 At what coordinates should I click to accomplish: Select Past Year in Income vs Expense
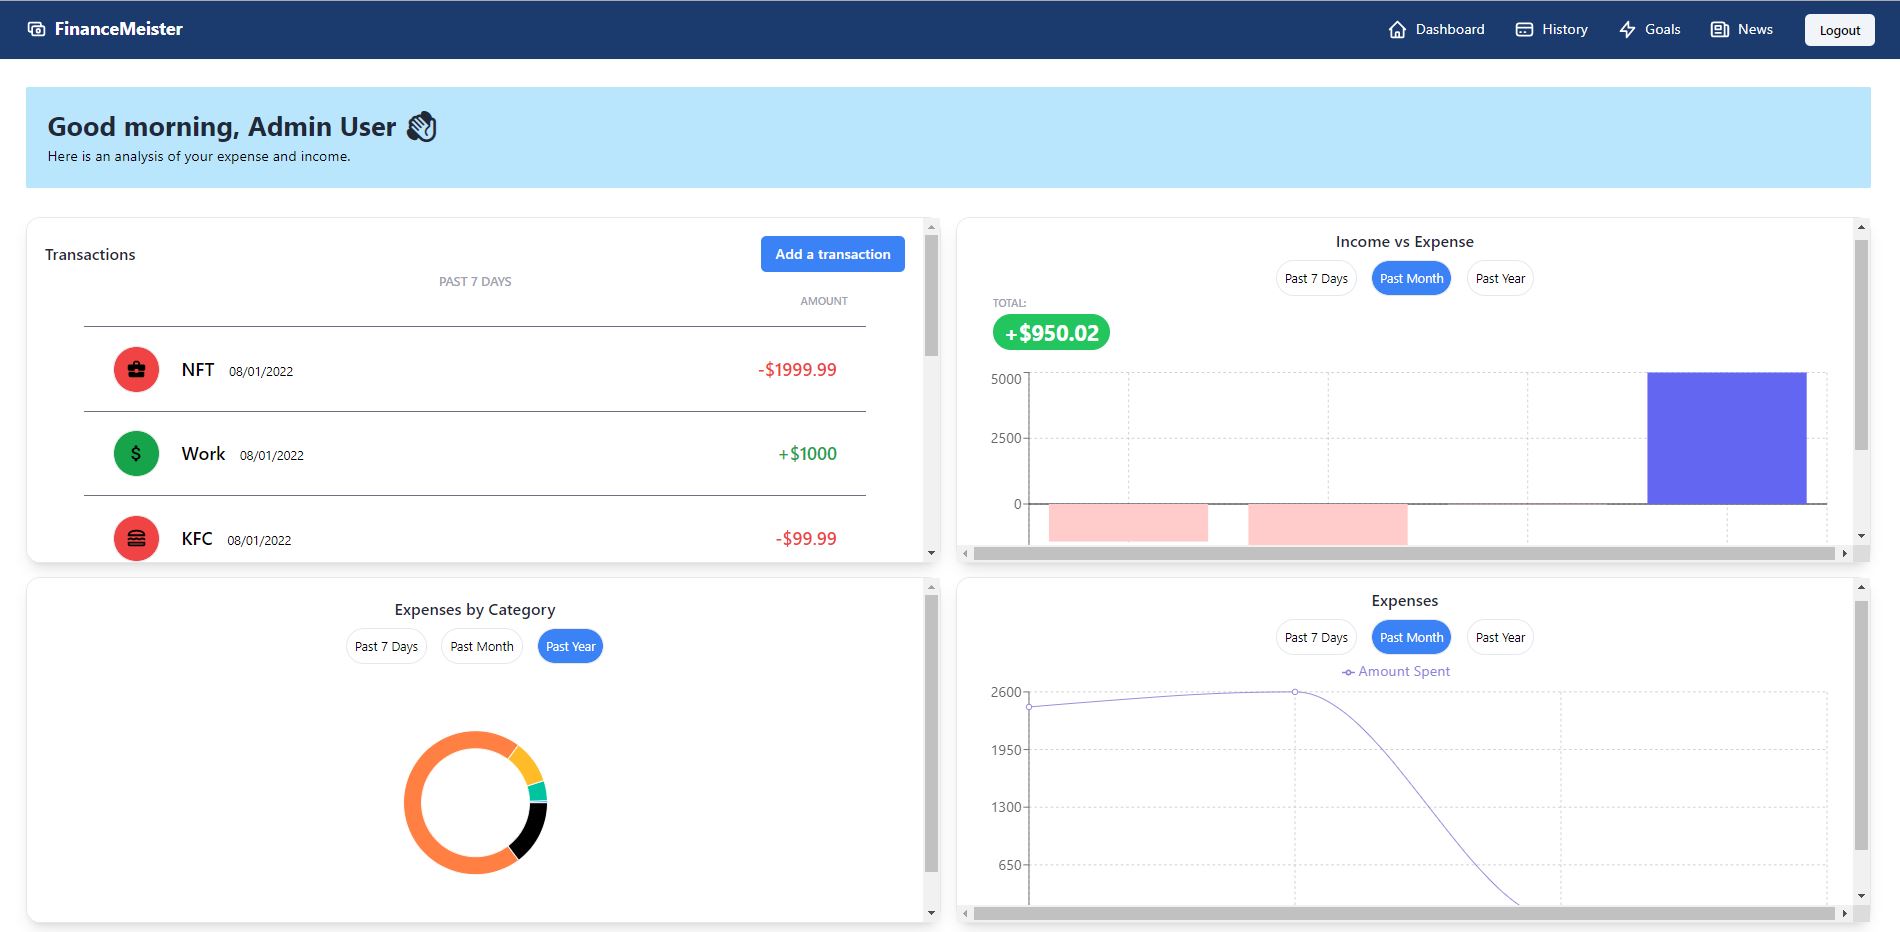pos(1500,278)
